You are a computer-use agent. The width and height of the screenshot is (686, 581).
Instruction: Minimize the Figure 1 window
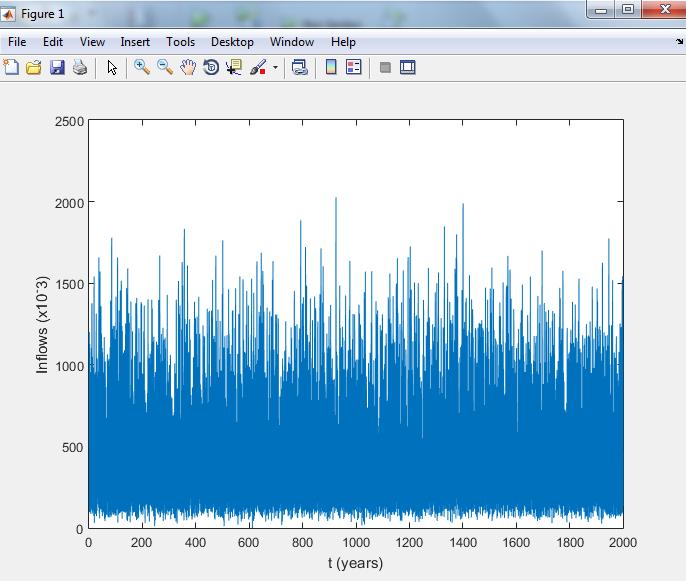(x=601, y=9)
